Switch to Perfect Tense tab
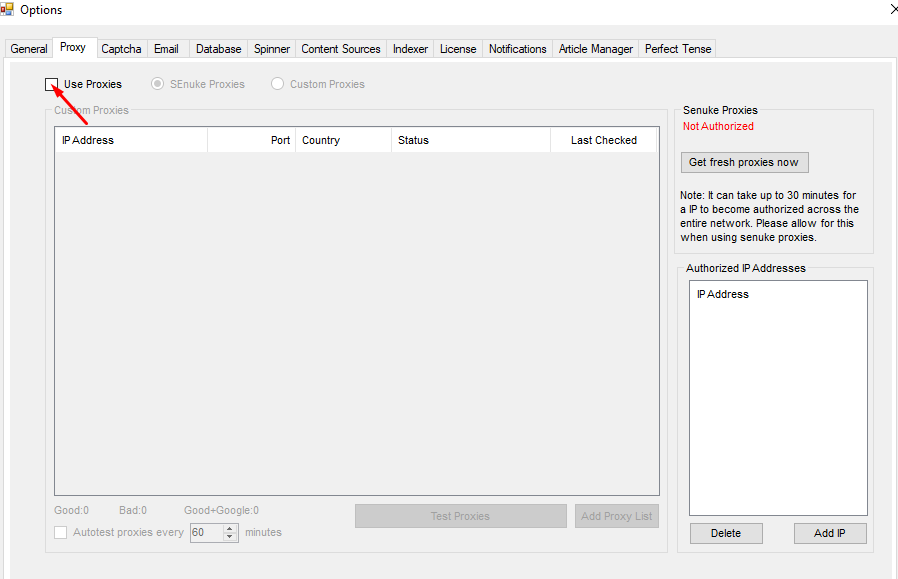Image resolution: width=898 pixels, height=579 pixels. [x=678, y=49]
